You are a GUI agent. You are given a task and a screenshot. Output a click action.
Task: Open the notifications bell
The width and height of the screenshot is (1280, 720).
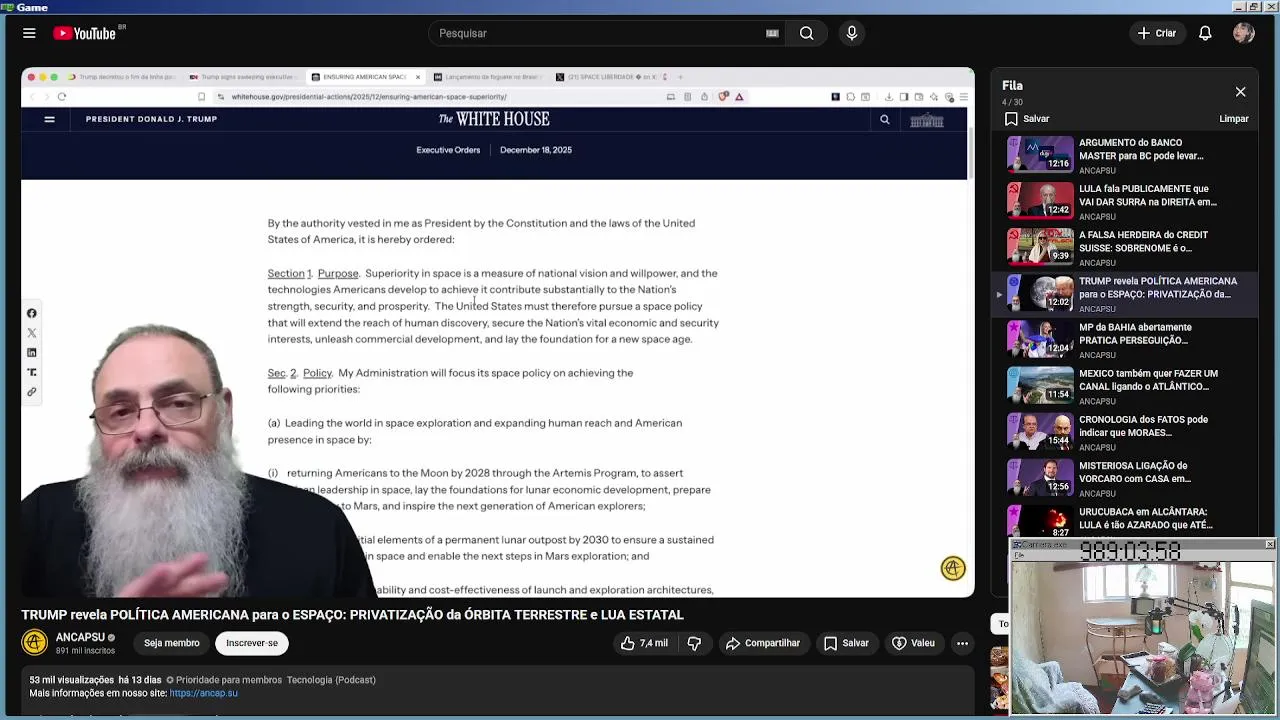click(1205, 33)
